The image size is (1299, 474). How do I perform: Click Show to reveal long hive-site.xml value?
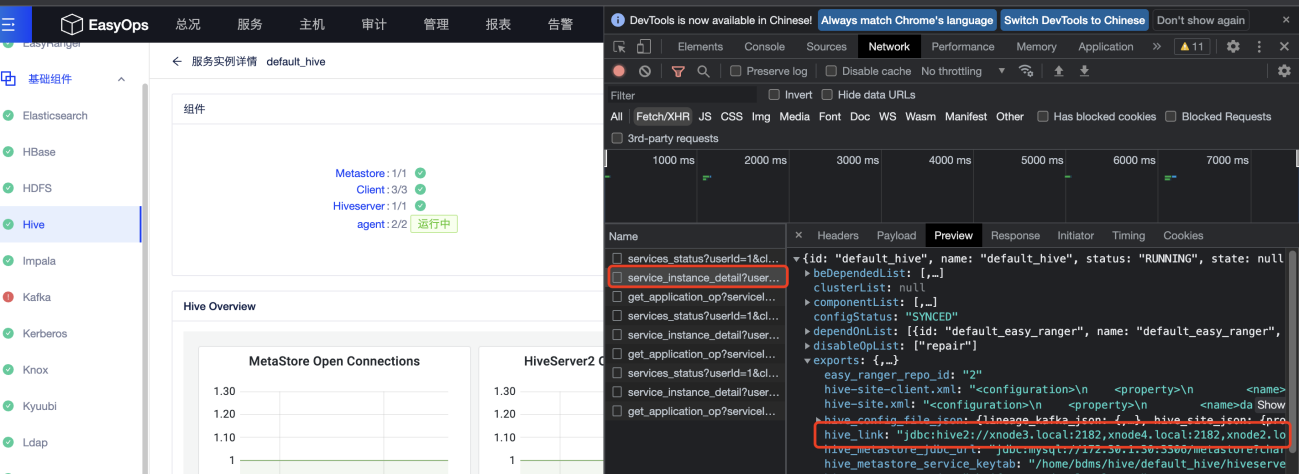click(x=1271, y=404)
